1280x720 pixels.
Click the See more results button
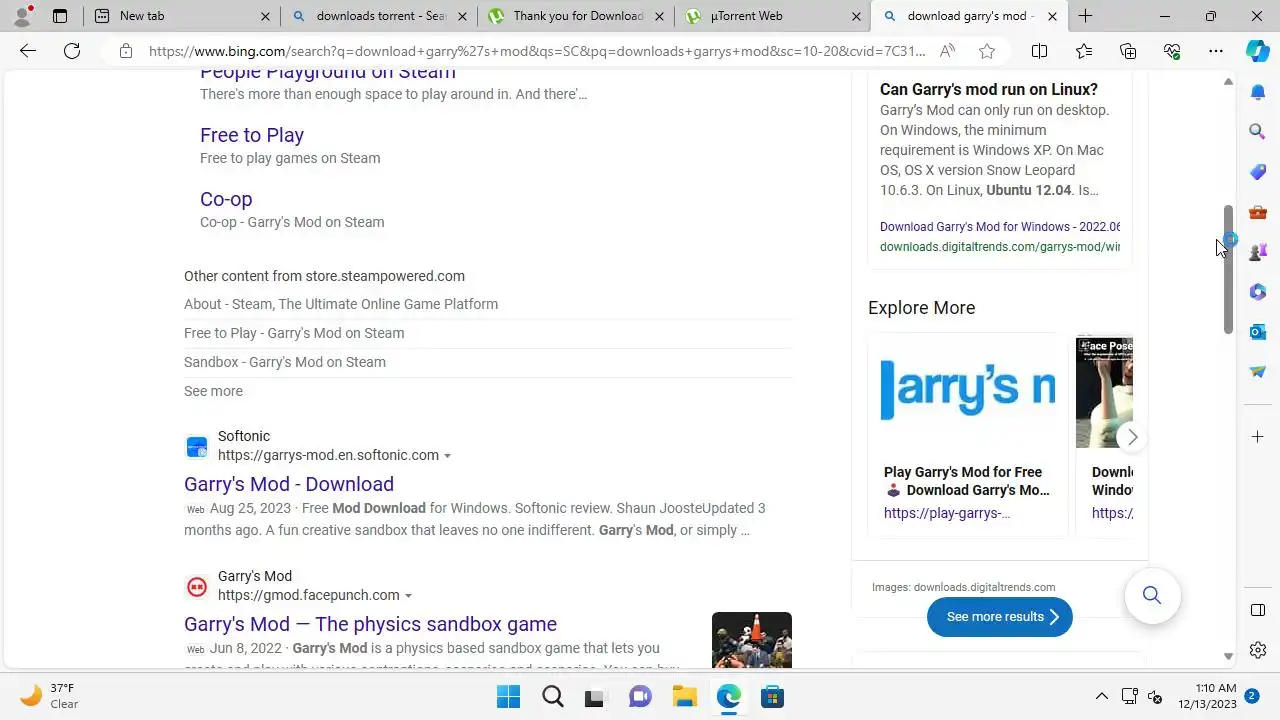pos(1000,617)
